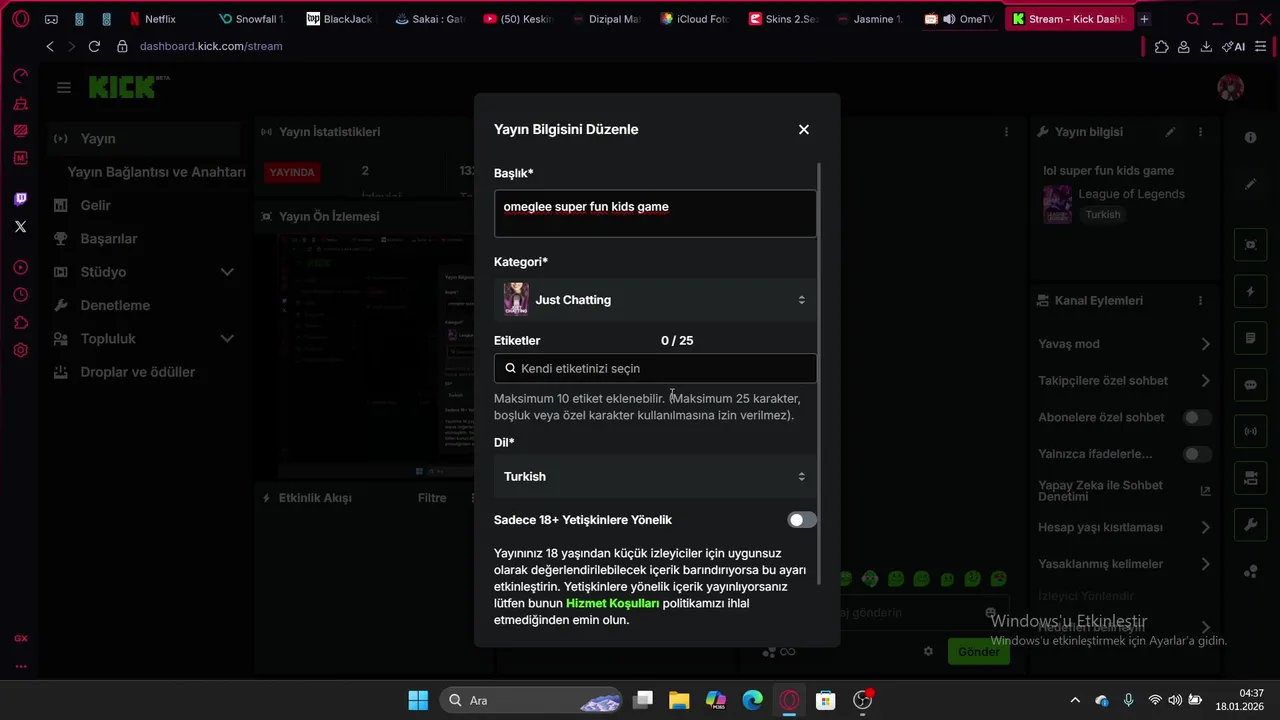
Task: Toggle Sadece 18+ Yetişkinlere Yönelik switch
Action: [802, 520]
